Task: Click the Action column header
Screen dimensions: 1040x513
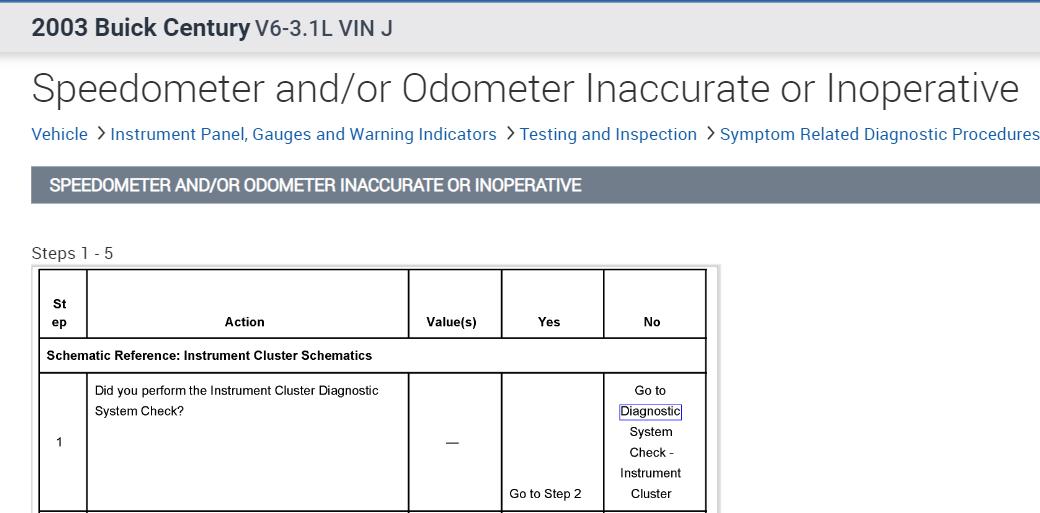Action: coord(244,322)
